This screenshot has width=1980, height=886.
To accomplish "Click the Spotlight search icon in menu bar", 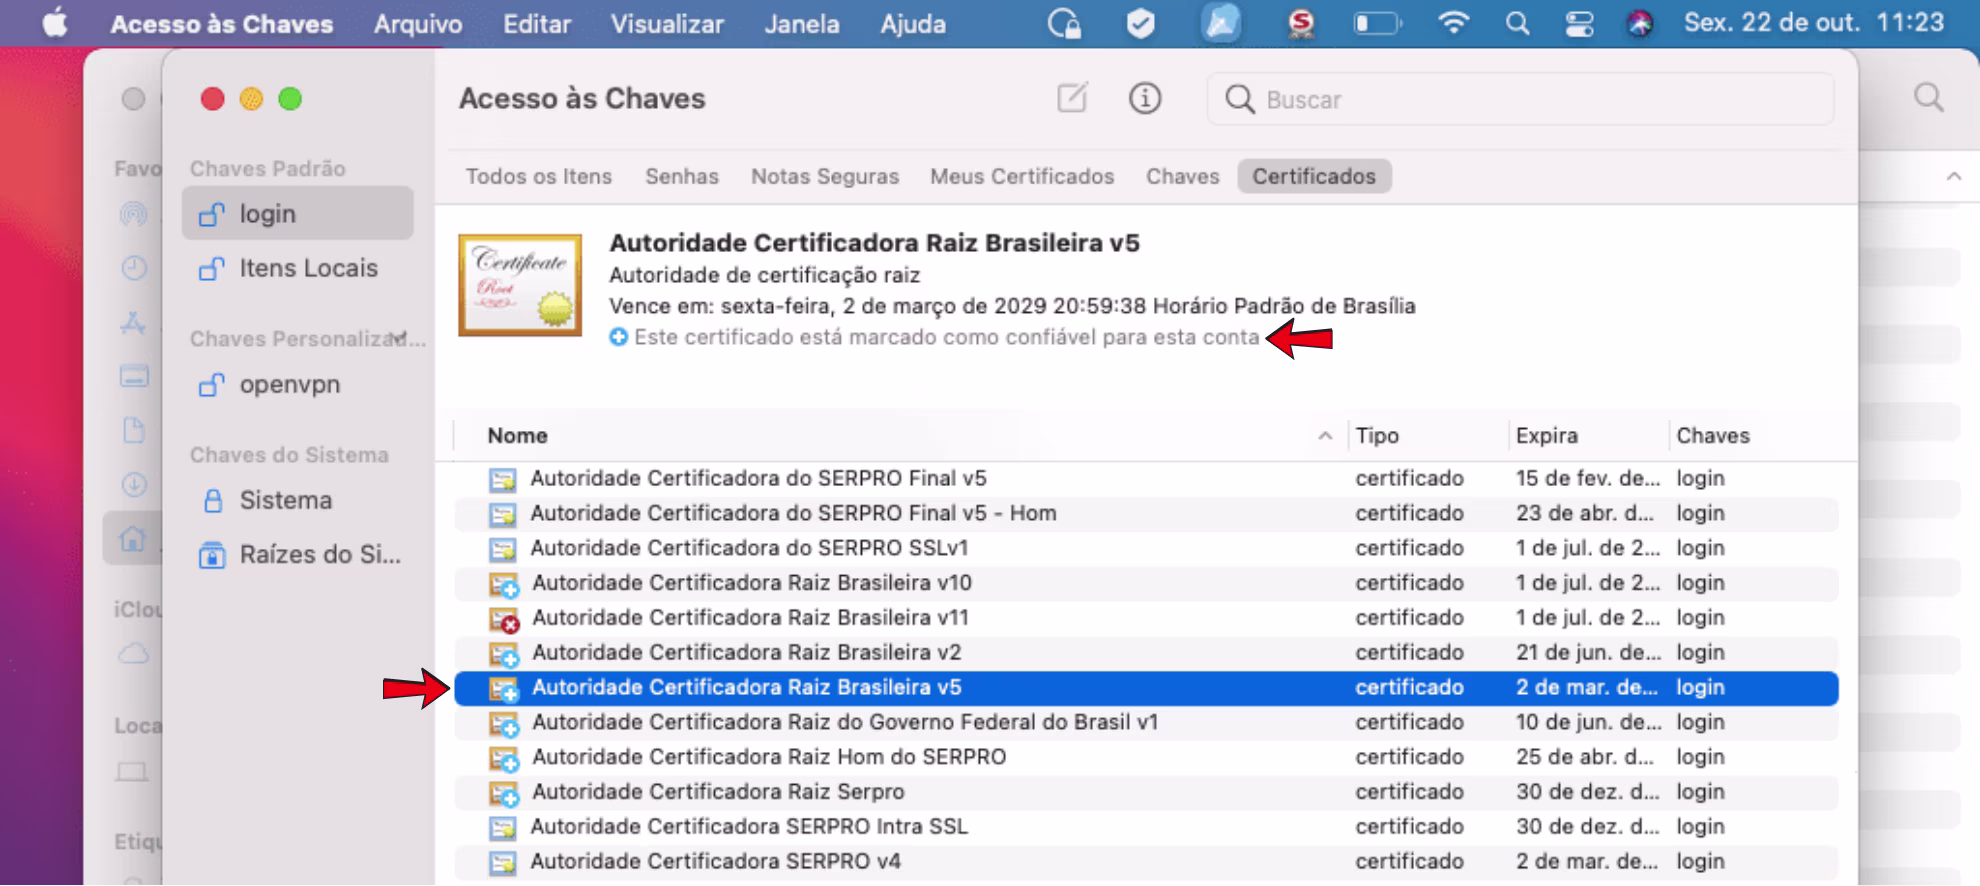I will point(1517,23).
